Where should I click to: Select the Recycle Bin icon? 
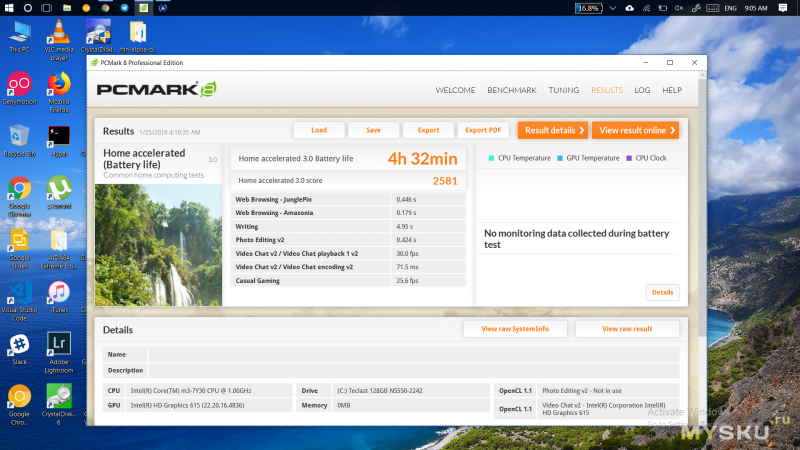19,141
